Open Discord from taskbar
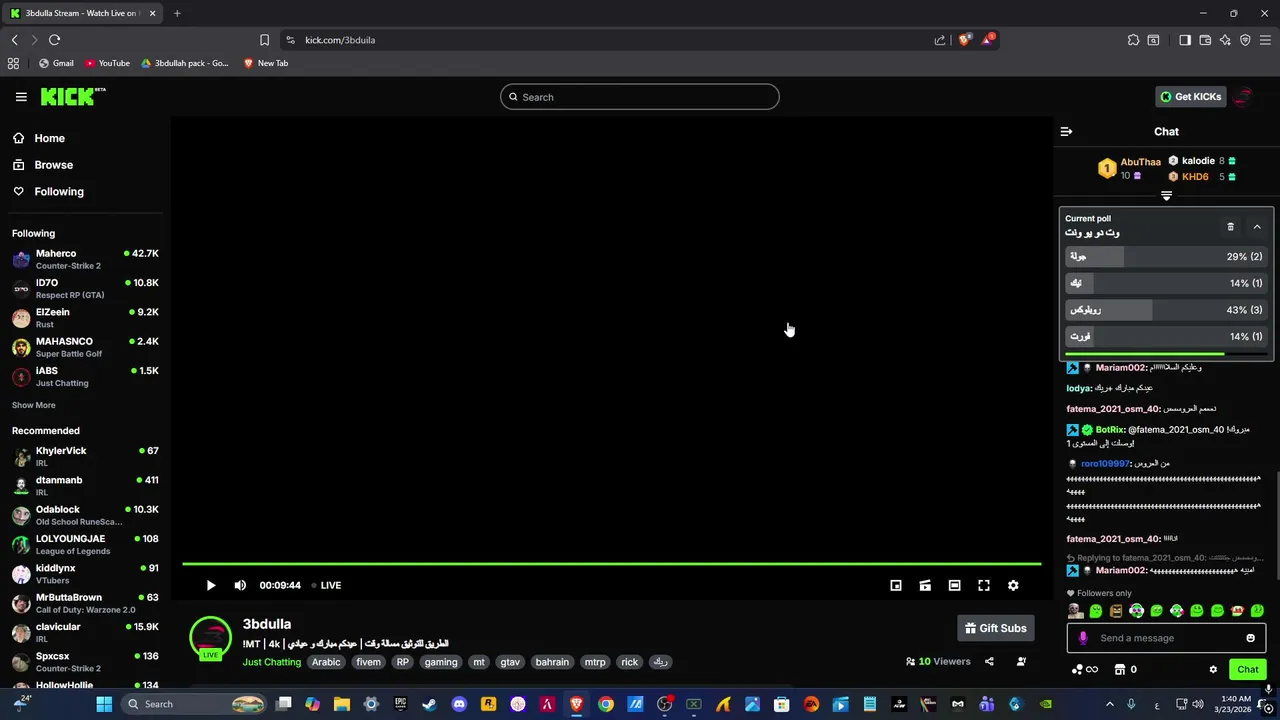Image resolution: width=1280 pixels, height=720 pixels. click(459, 704)
